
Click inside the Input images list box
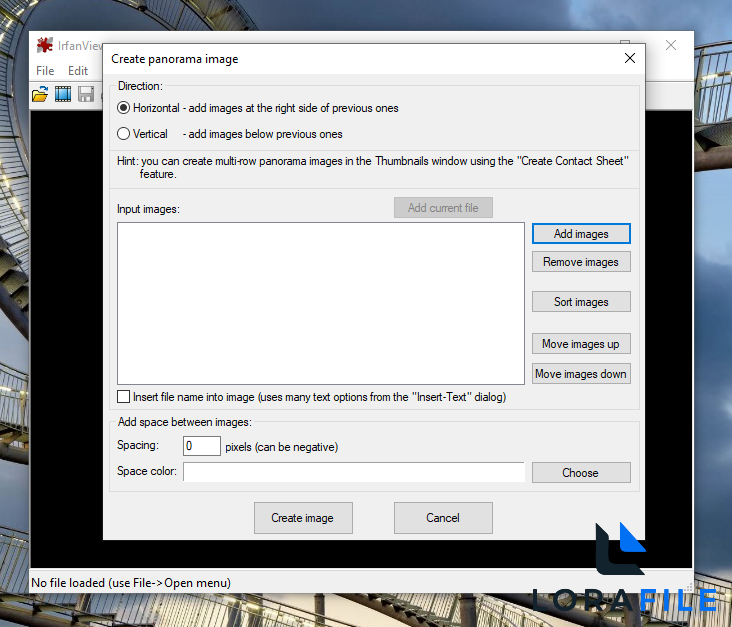point(321,303)
